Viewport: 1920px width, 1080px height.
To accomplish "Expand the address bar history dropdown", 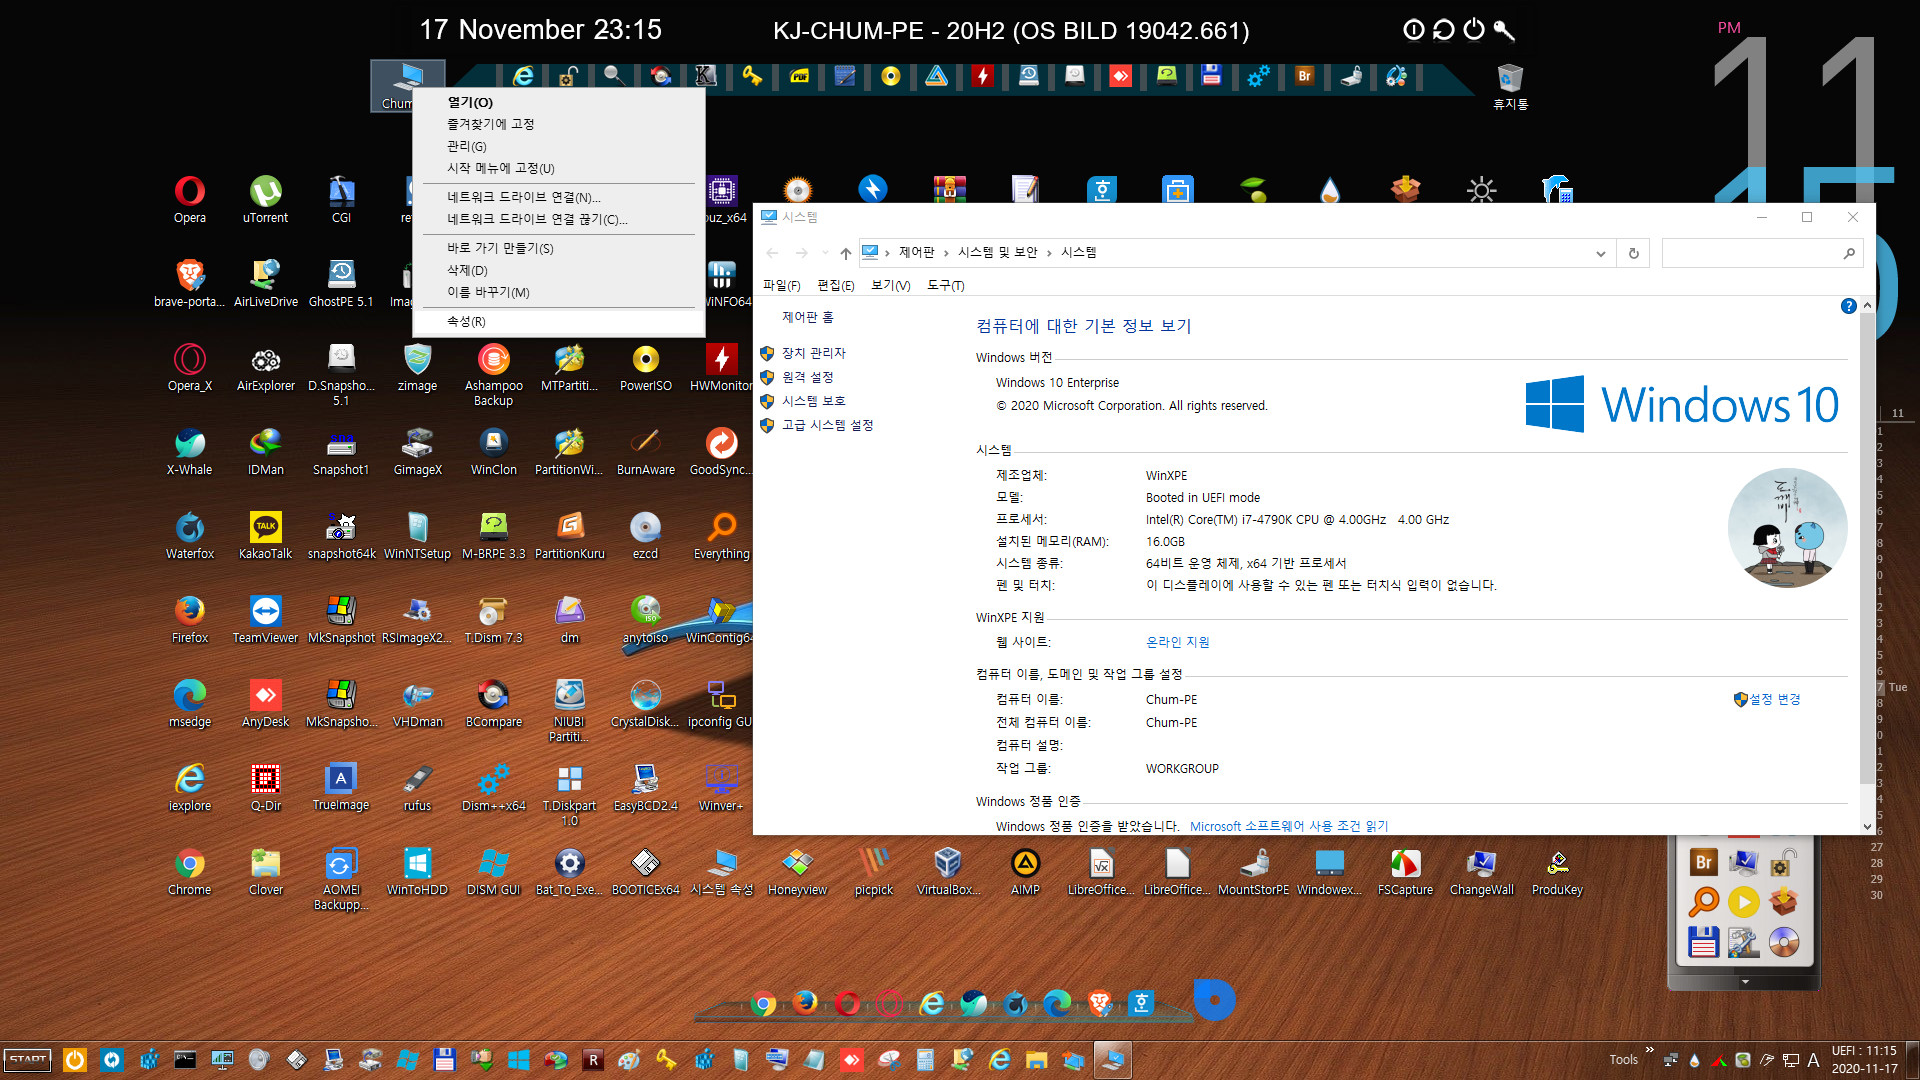I will point(1600,254).
